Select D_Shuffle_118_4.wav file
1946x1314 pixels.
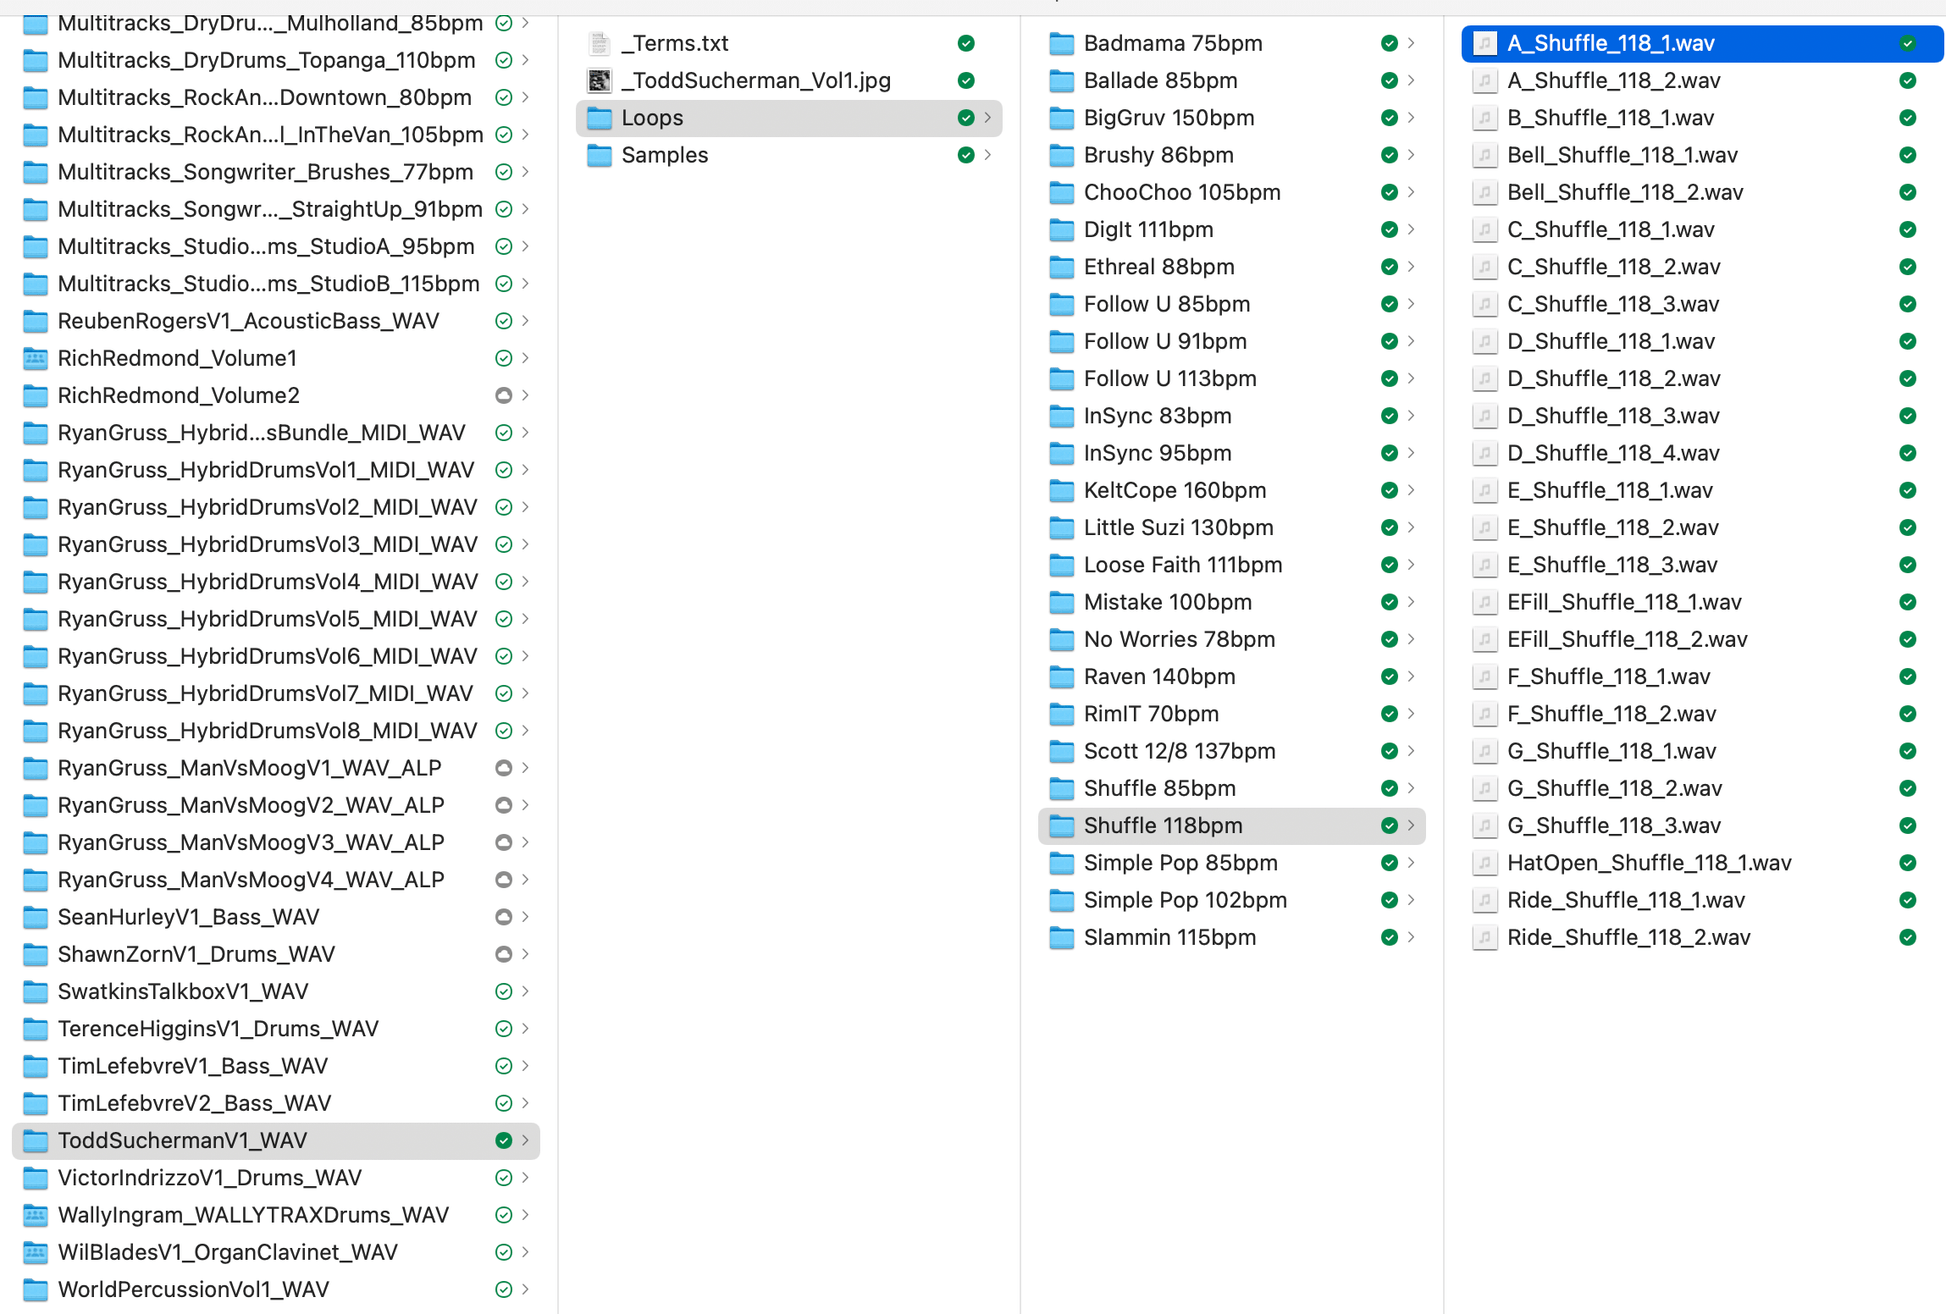pyautogui.click(x=1702, y=453)
